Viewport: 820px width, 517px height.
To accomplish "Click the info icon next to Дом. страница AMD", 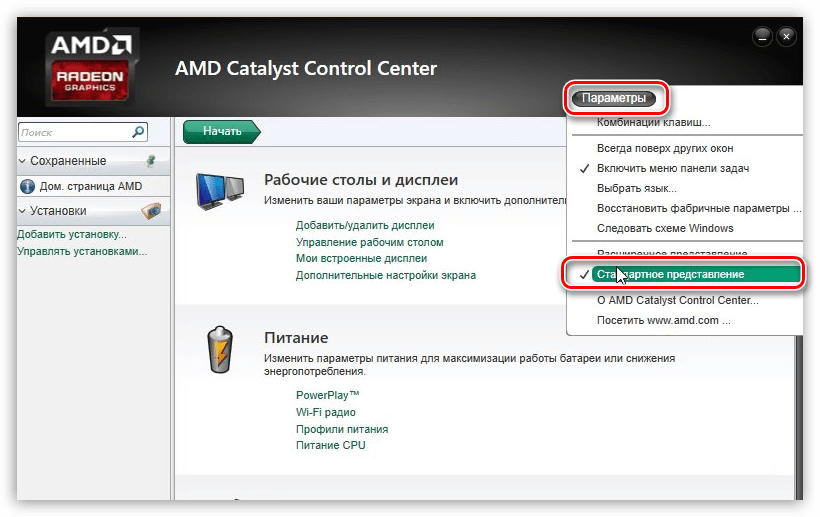I will coord(27,186).
